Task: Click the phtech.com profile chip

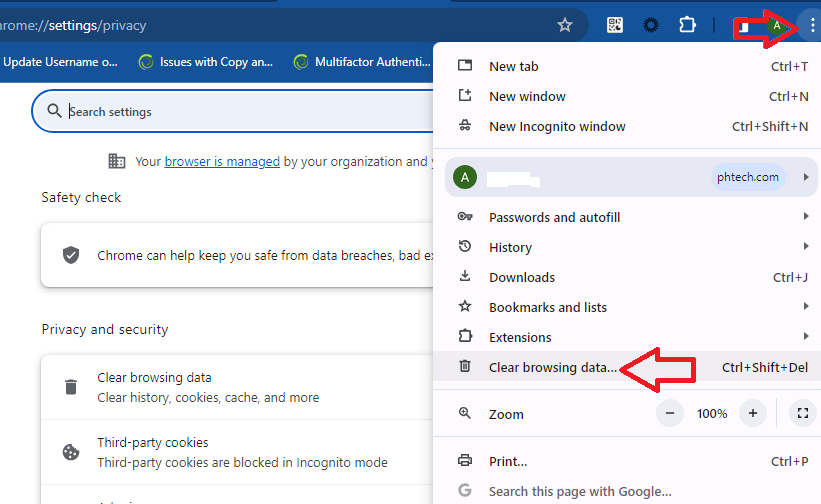Action: 747,177
